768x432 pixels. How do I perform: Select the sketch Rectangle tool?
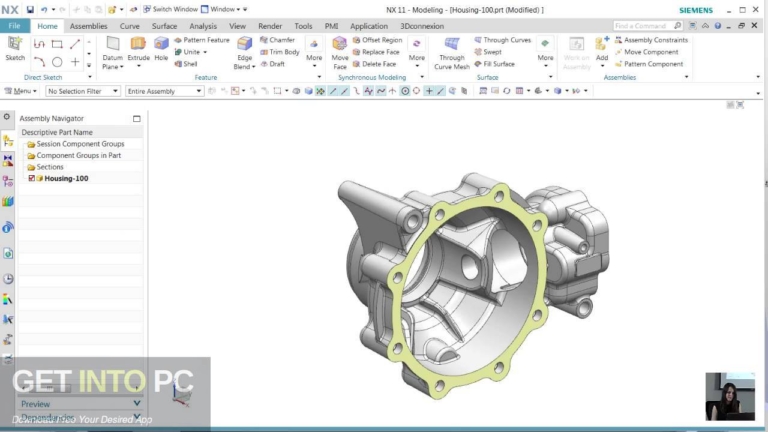click(x=57, y=45)
